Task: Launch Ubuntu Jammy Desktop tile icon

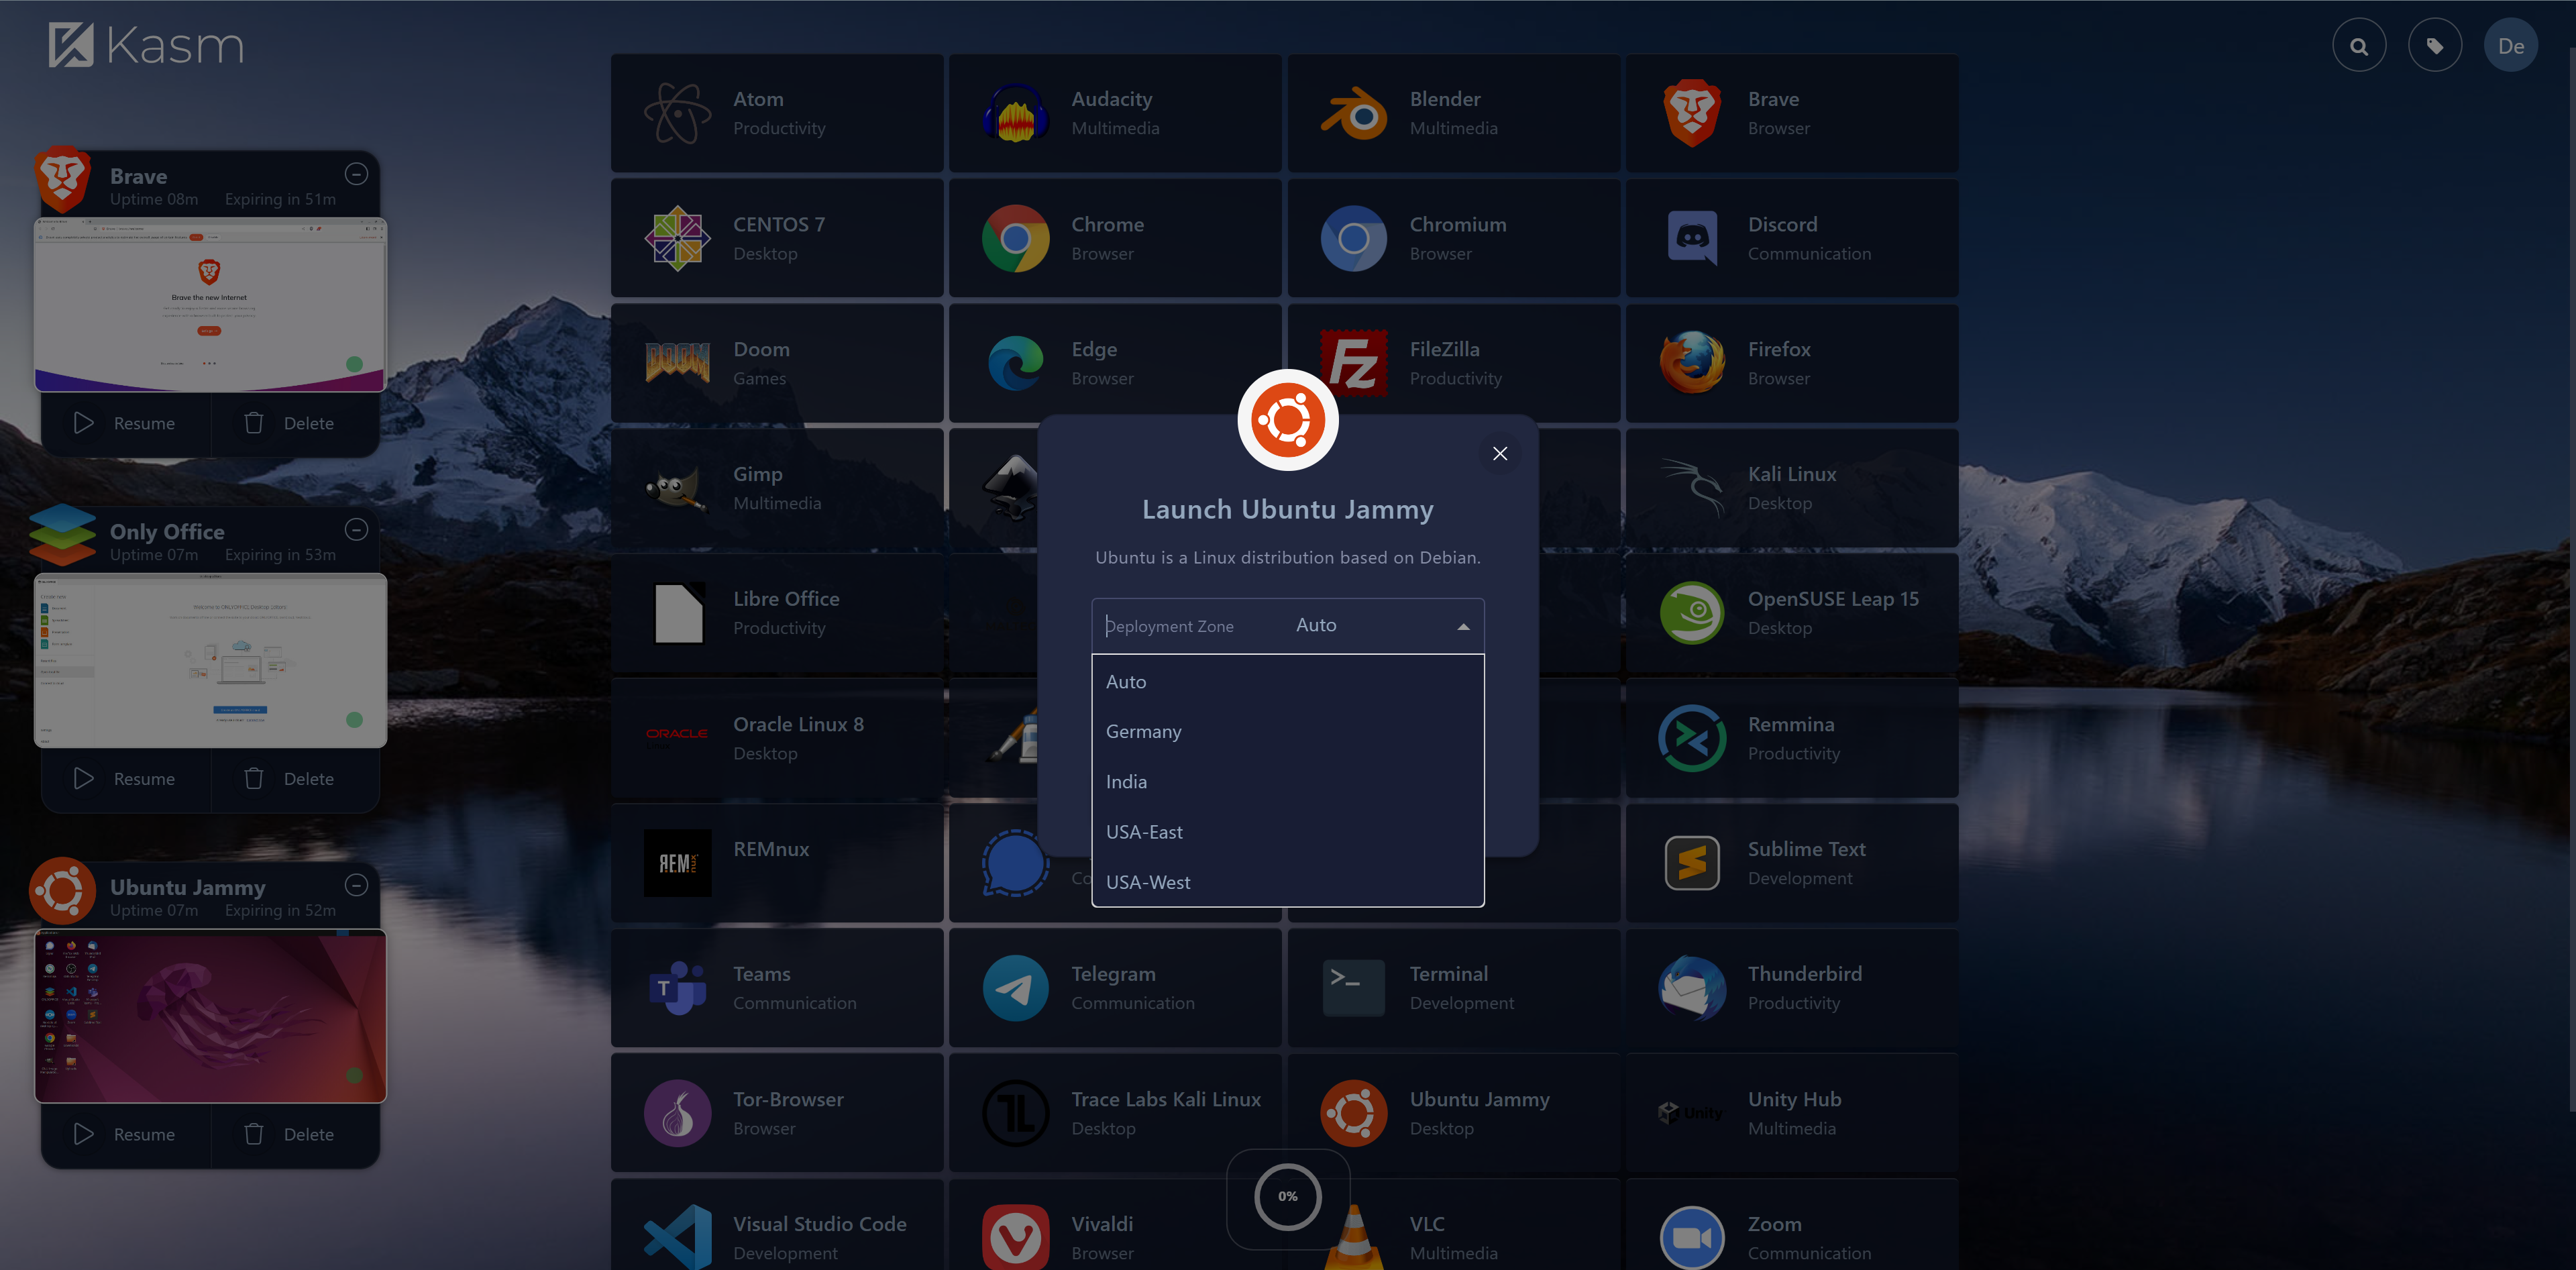Action: 1354,1113
